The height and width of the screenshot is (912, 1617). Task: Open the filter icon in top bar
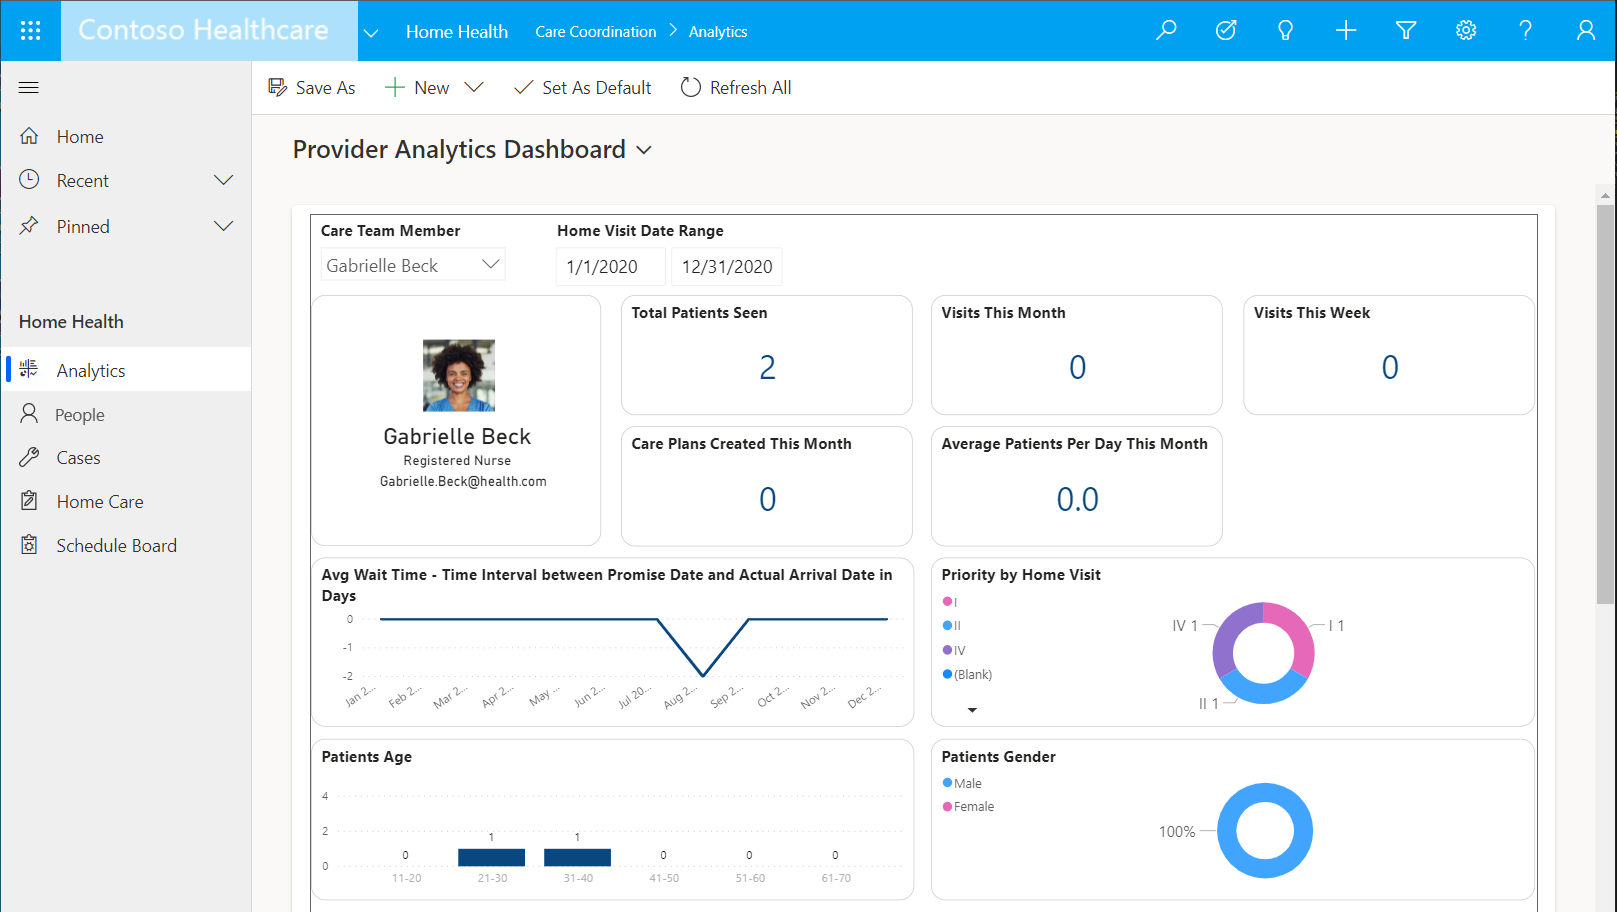(1406, 30)
